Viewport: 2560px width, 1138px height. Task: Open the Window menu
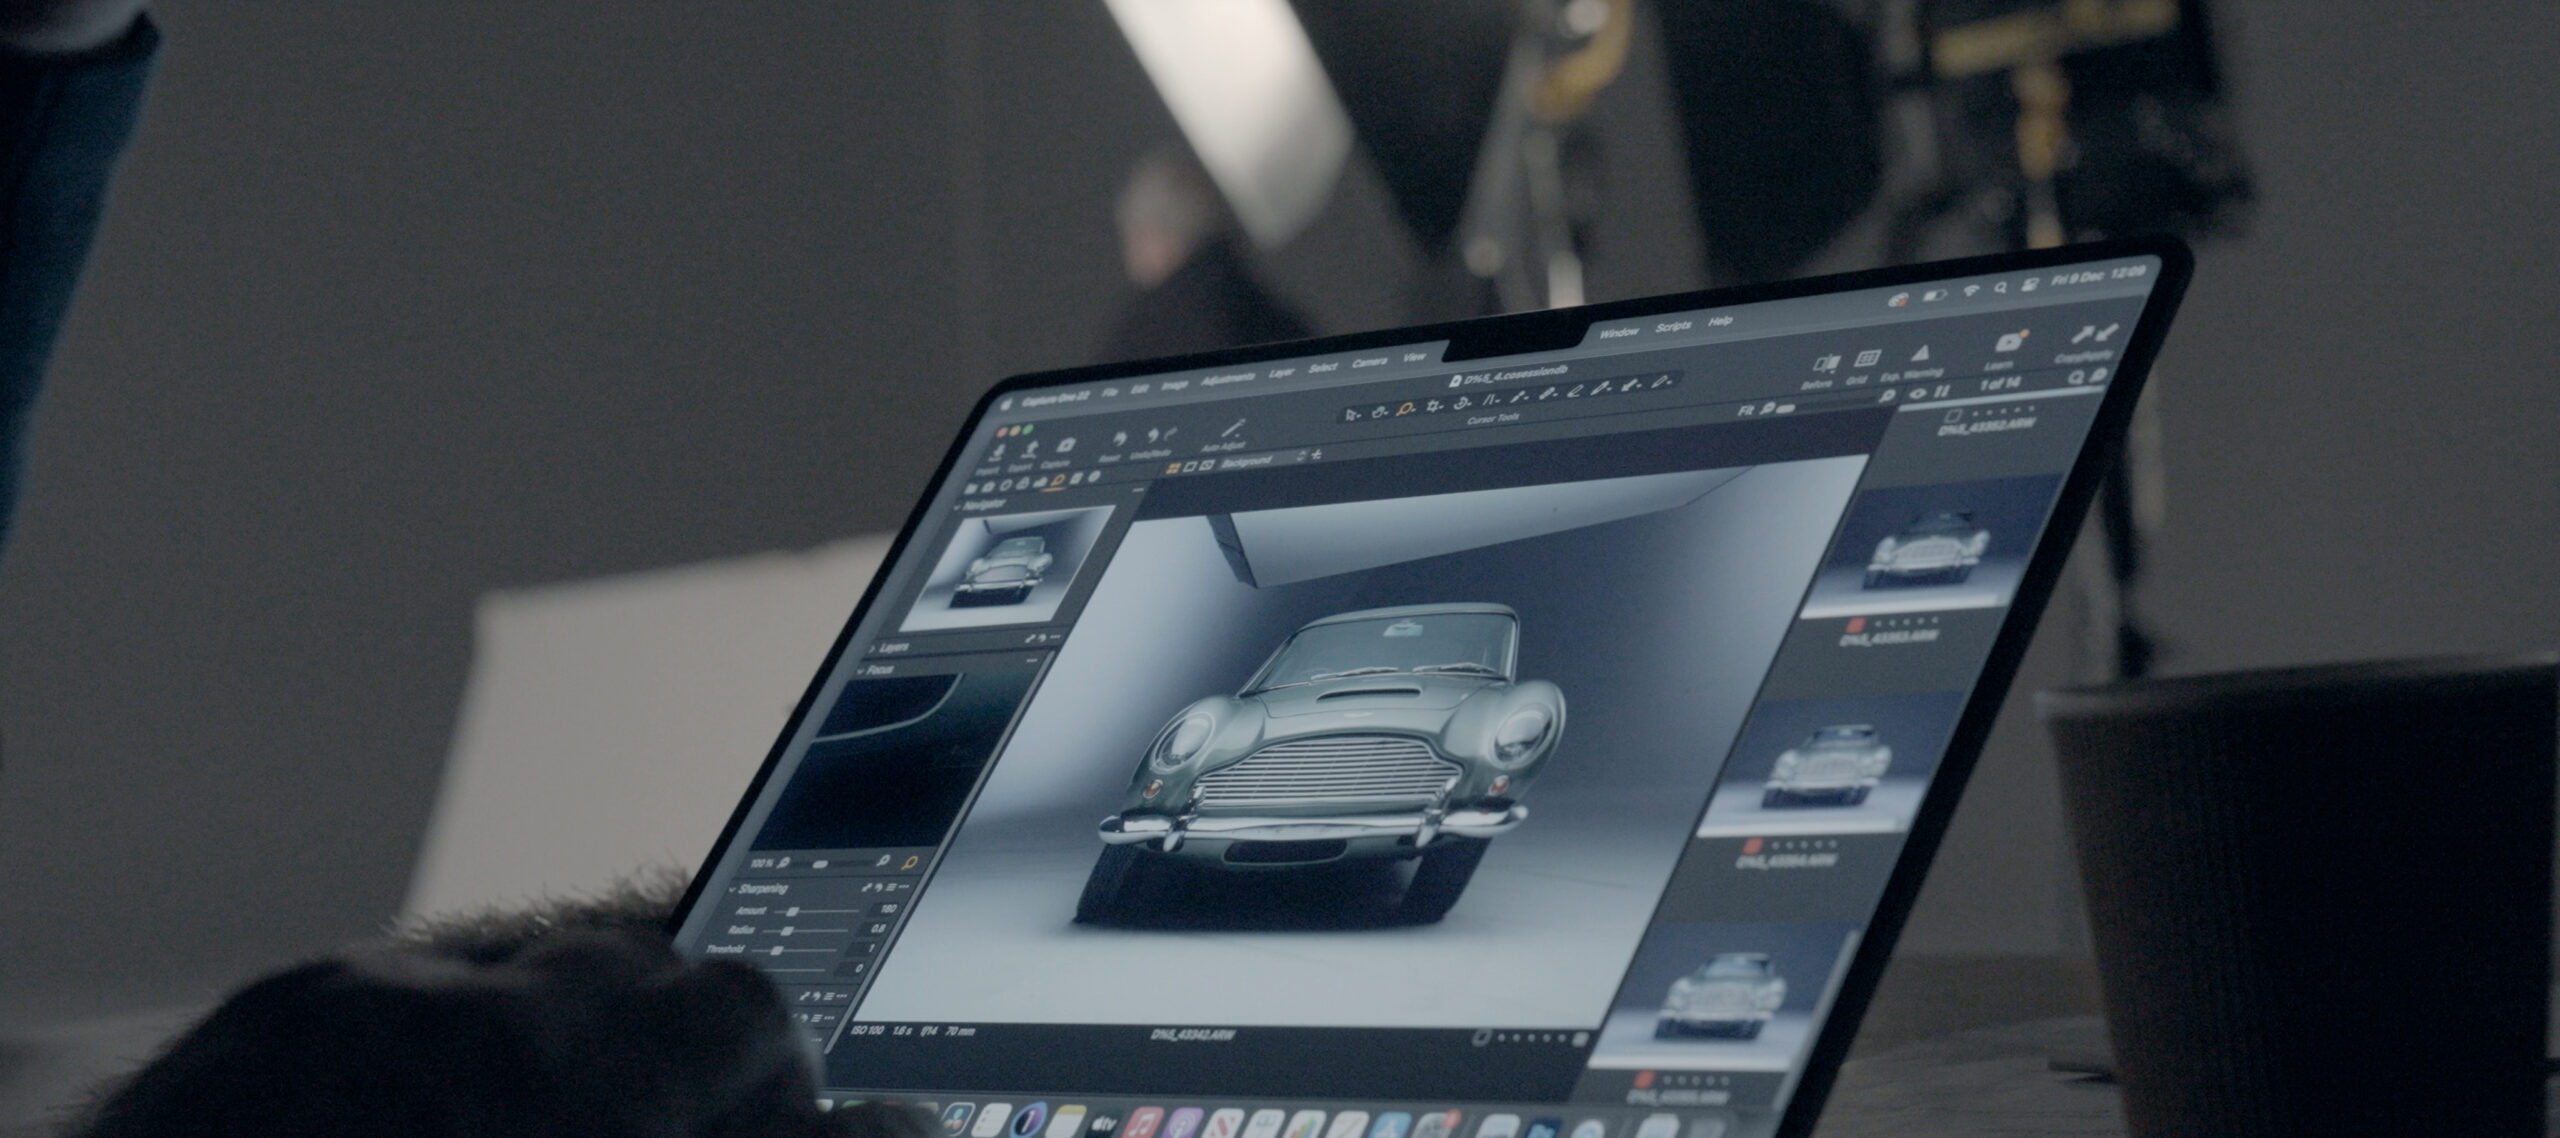point(1618,332)
